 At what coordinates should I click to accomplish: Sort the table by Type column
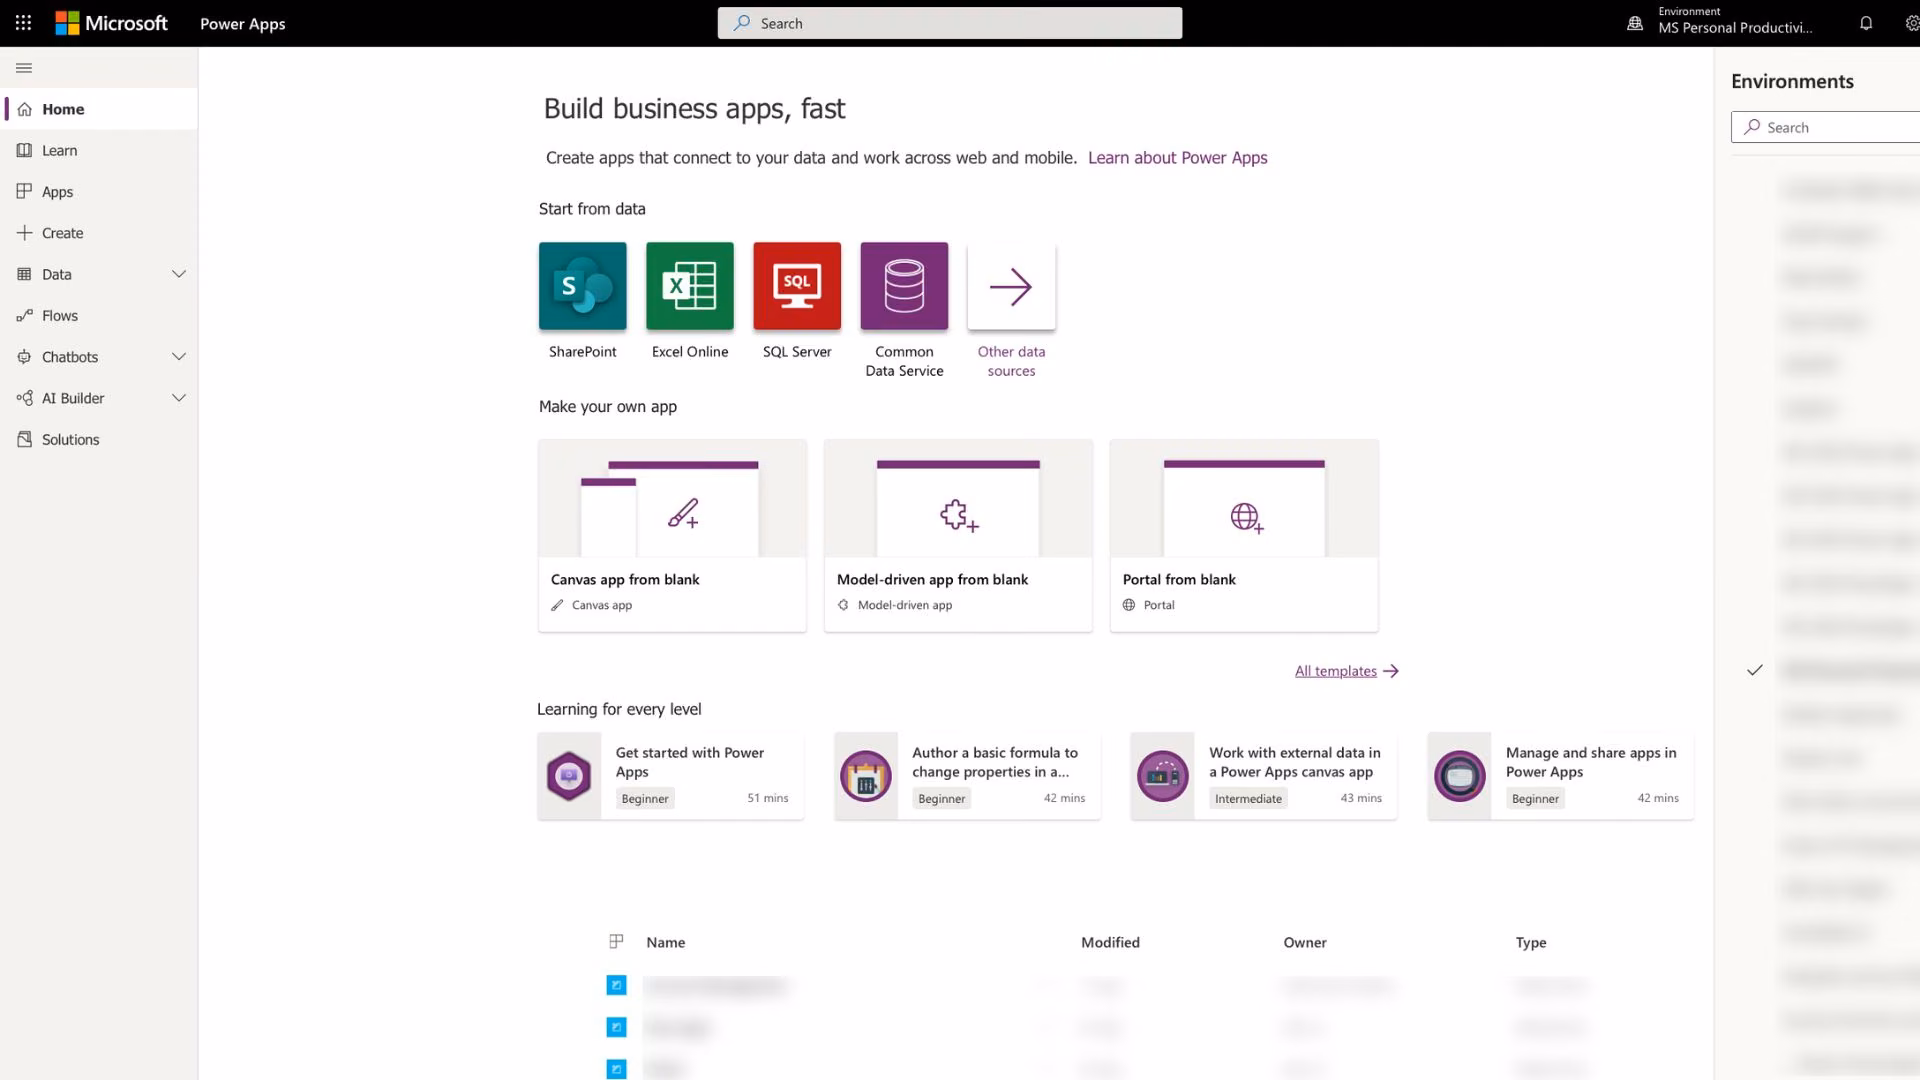[1531, 942]
